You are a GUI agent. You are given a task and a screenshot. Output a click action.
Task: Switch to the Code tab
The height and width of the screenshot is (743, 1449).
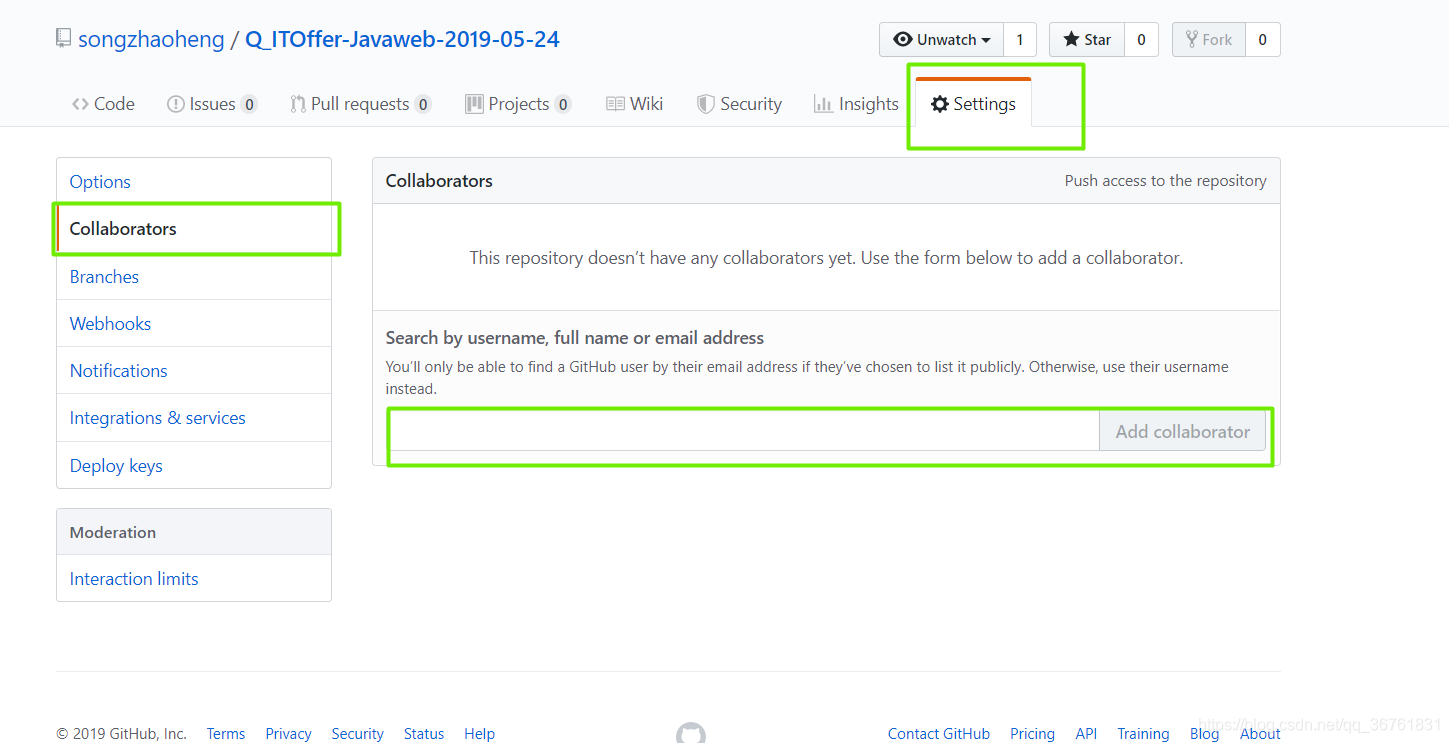click(103, 104)
